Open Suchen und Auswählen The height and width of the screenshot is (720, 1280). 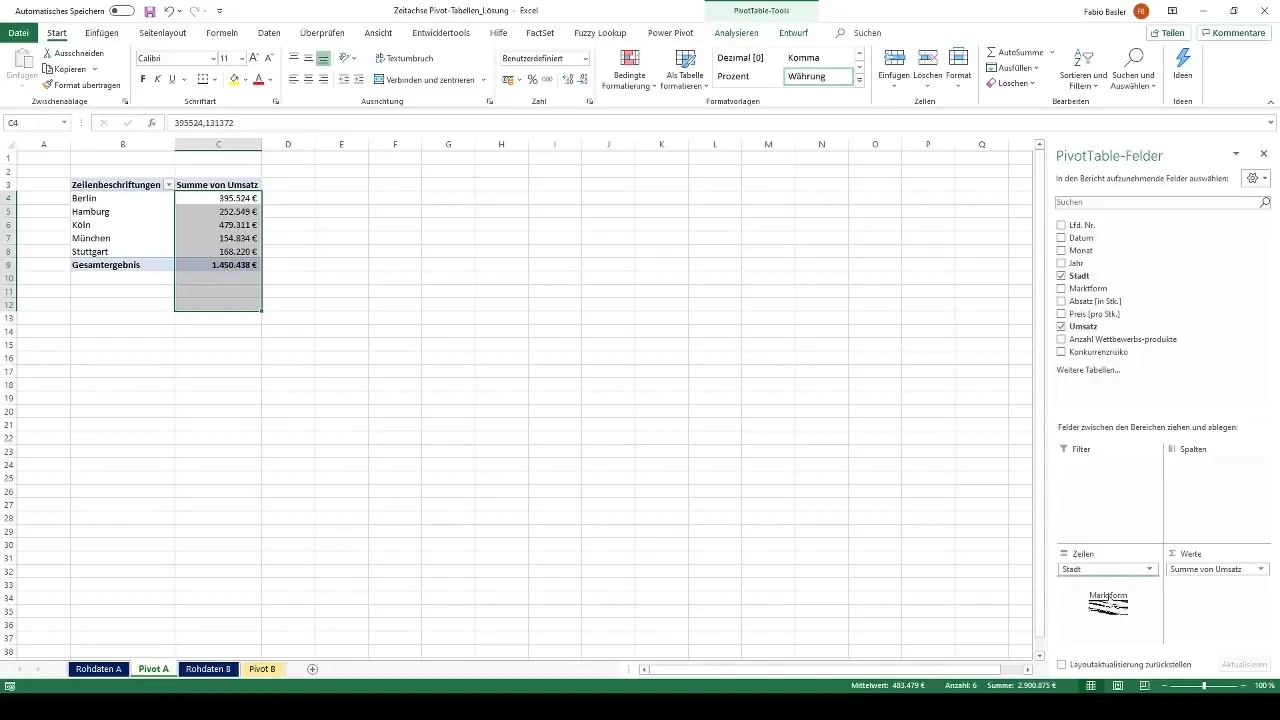[1133, 68]
